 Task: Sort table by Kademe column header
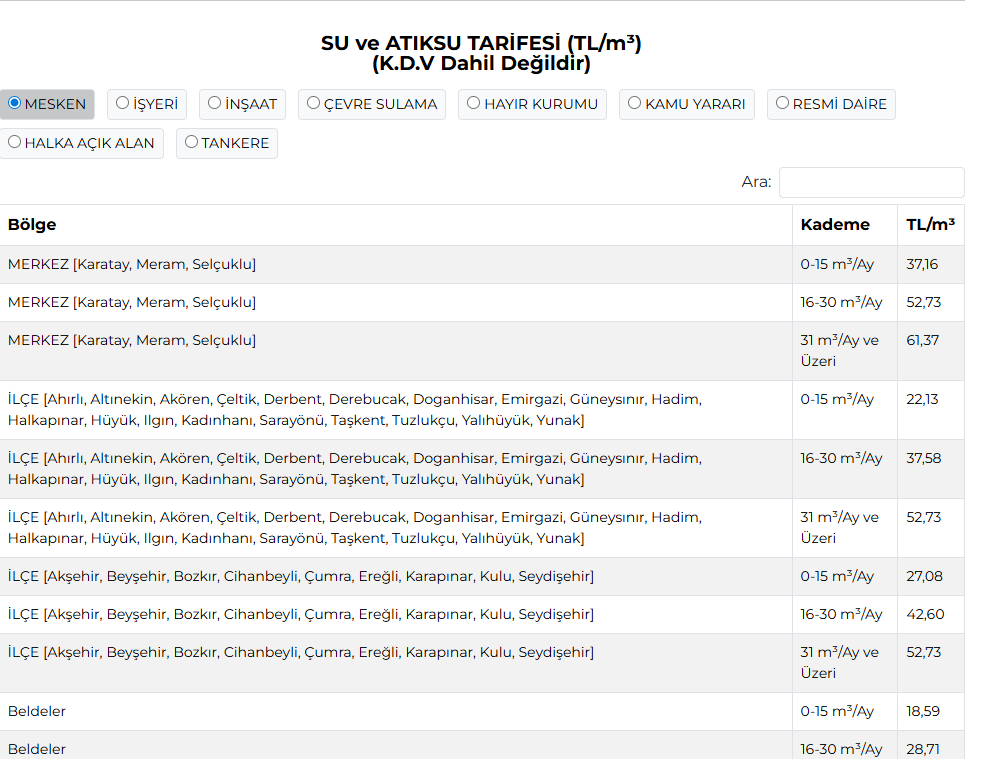click(835, 225)
